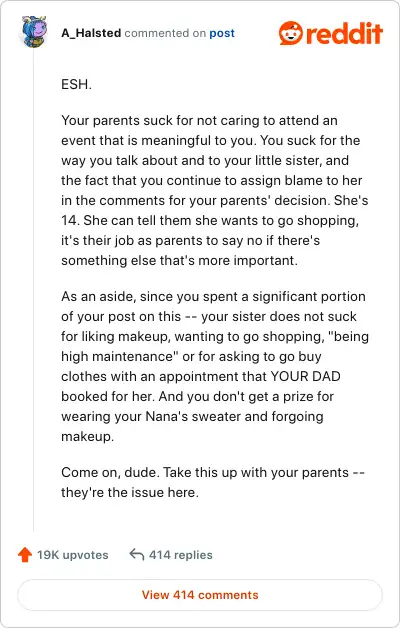The width and height of the screenshot is (400, 628).
Task: Open the blue "post" link
Action: tap(222, 34)
